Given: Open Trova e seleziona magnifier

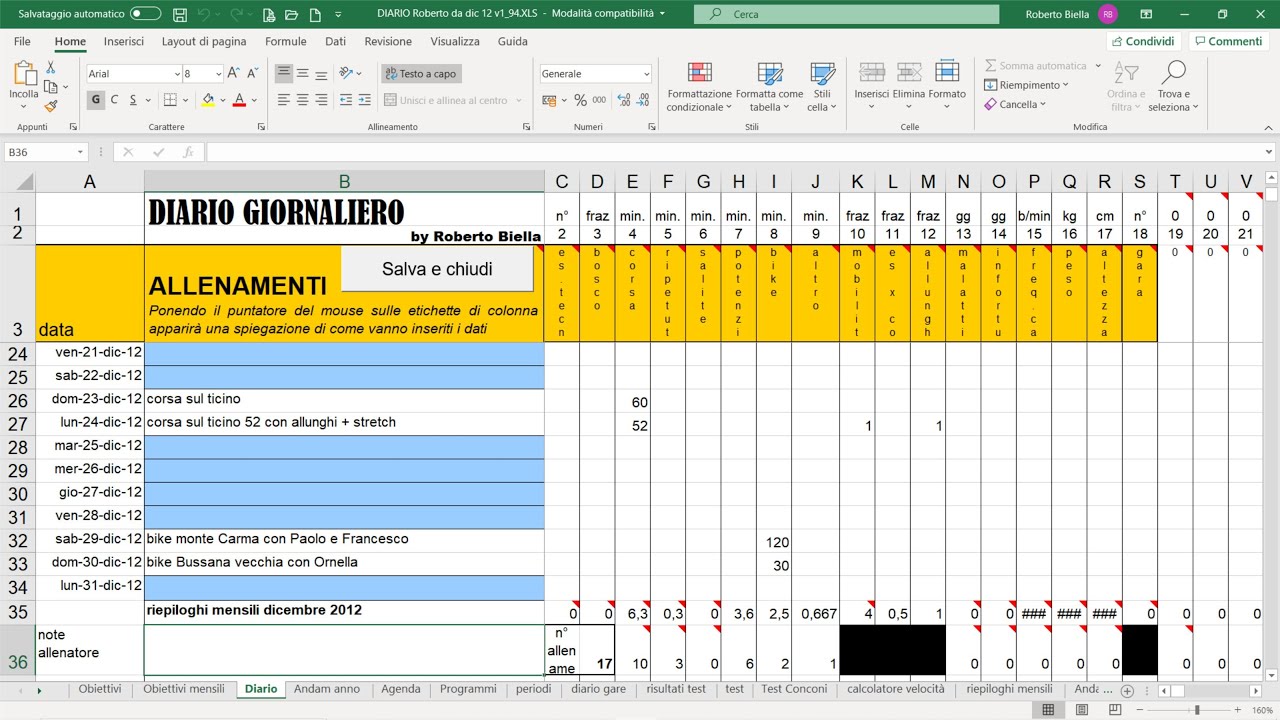Looking at the screenshot, I should pos(1172,87).
